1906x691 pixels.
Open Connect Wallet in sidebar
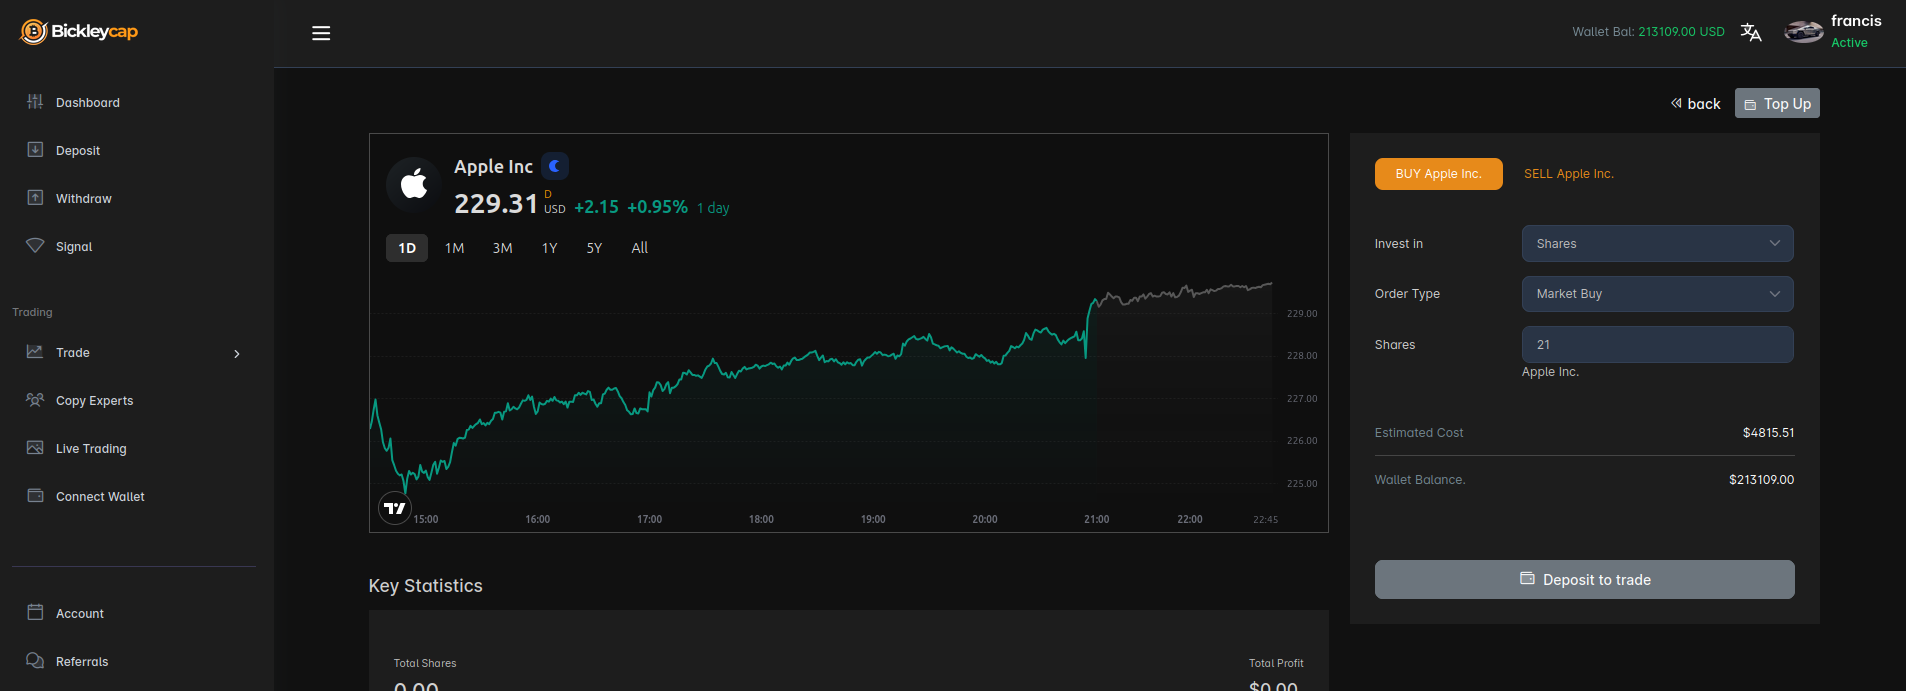[x=100, y=496]
